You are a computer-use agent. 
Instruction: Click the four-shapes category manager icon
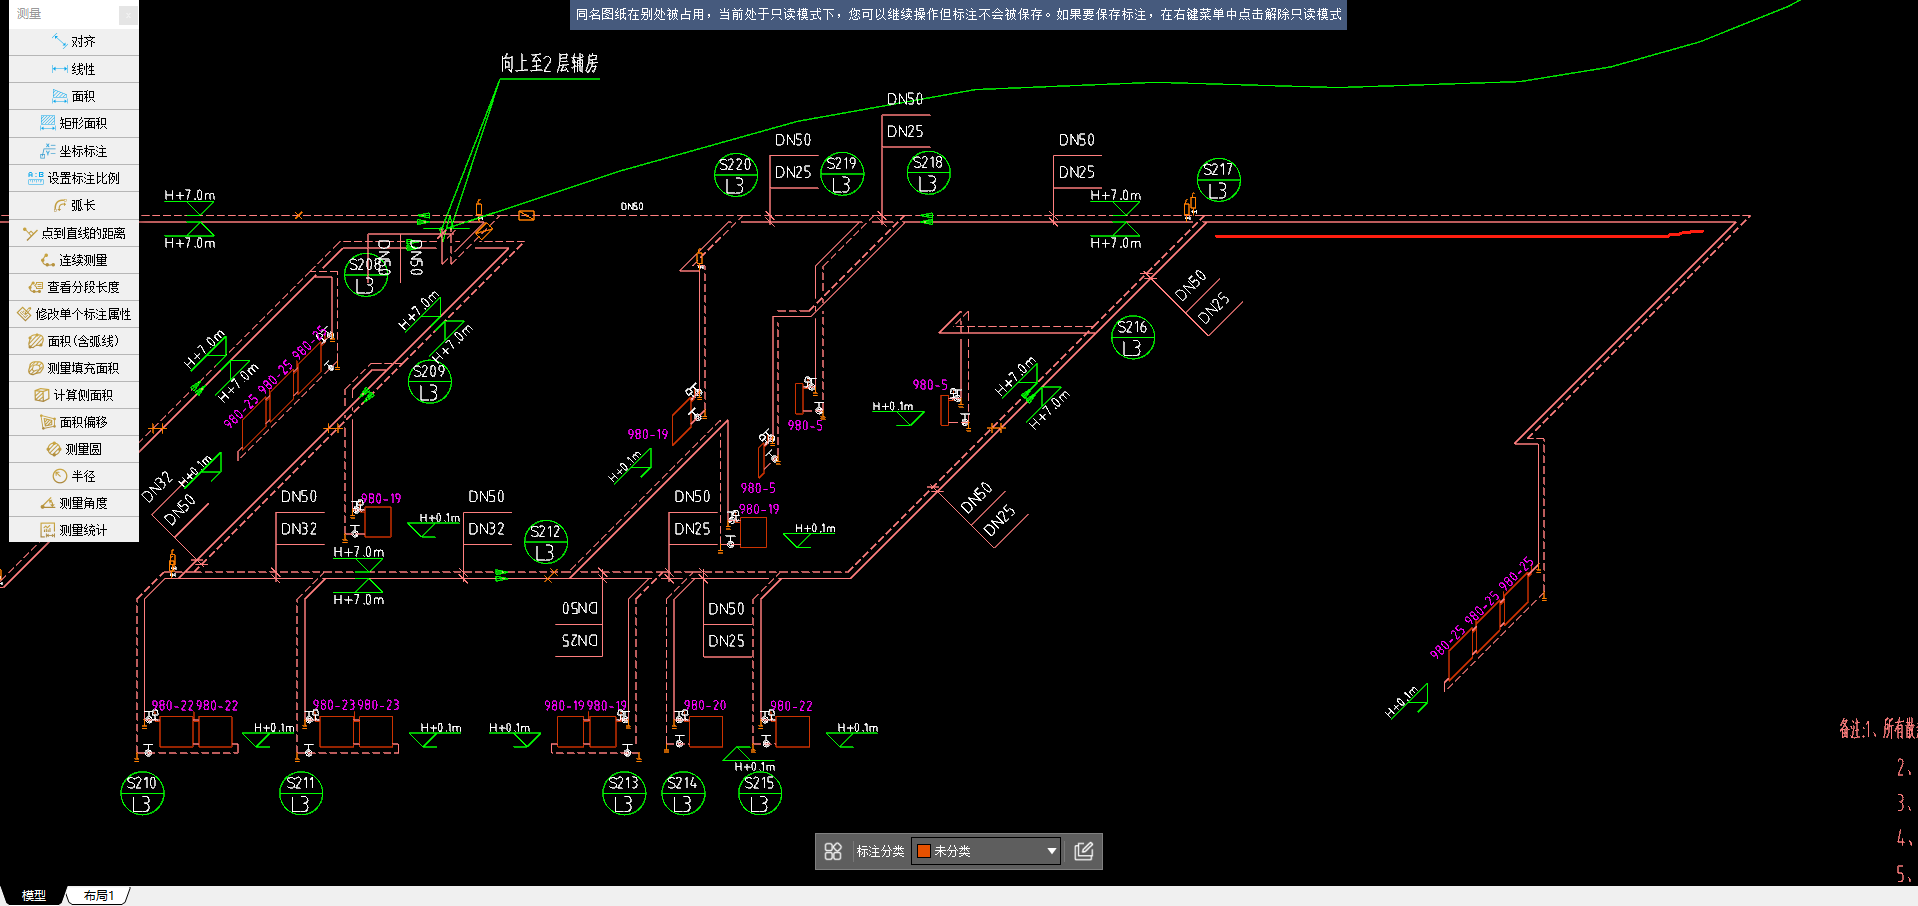point(833,851)
